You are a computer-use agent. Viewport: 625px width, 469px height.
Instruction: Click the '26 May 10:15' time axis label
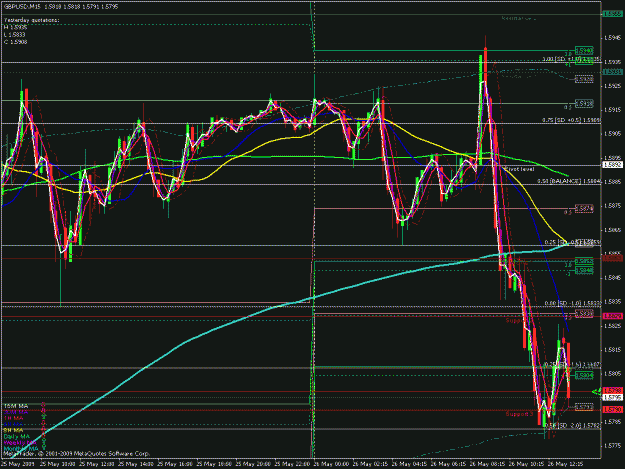point(526,464)
